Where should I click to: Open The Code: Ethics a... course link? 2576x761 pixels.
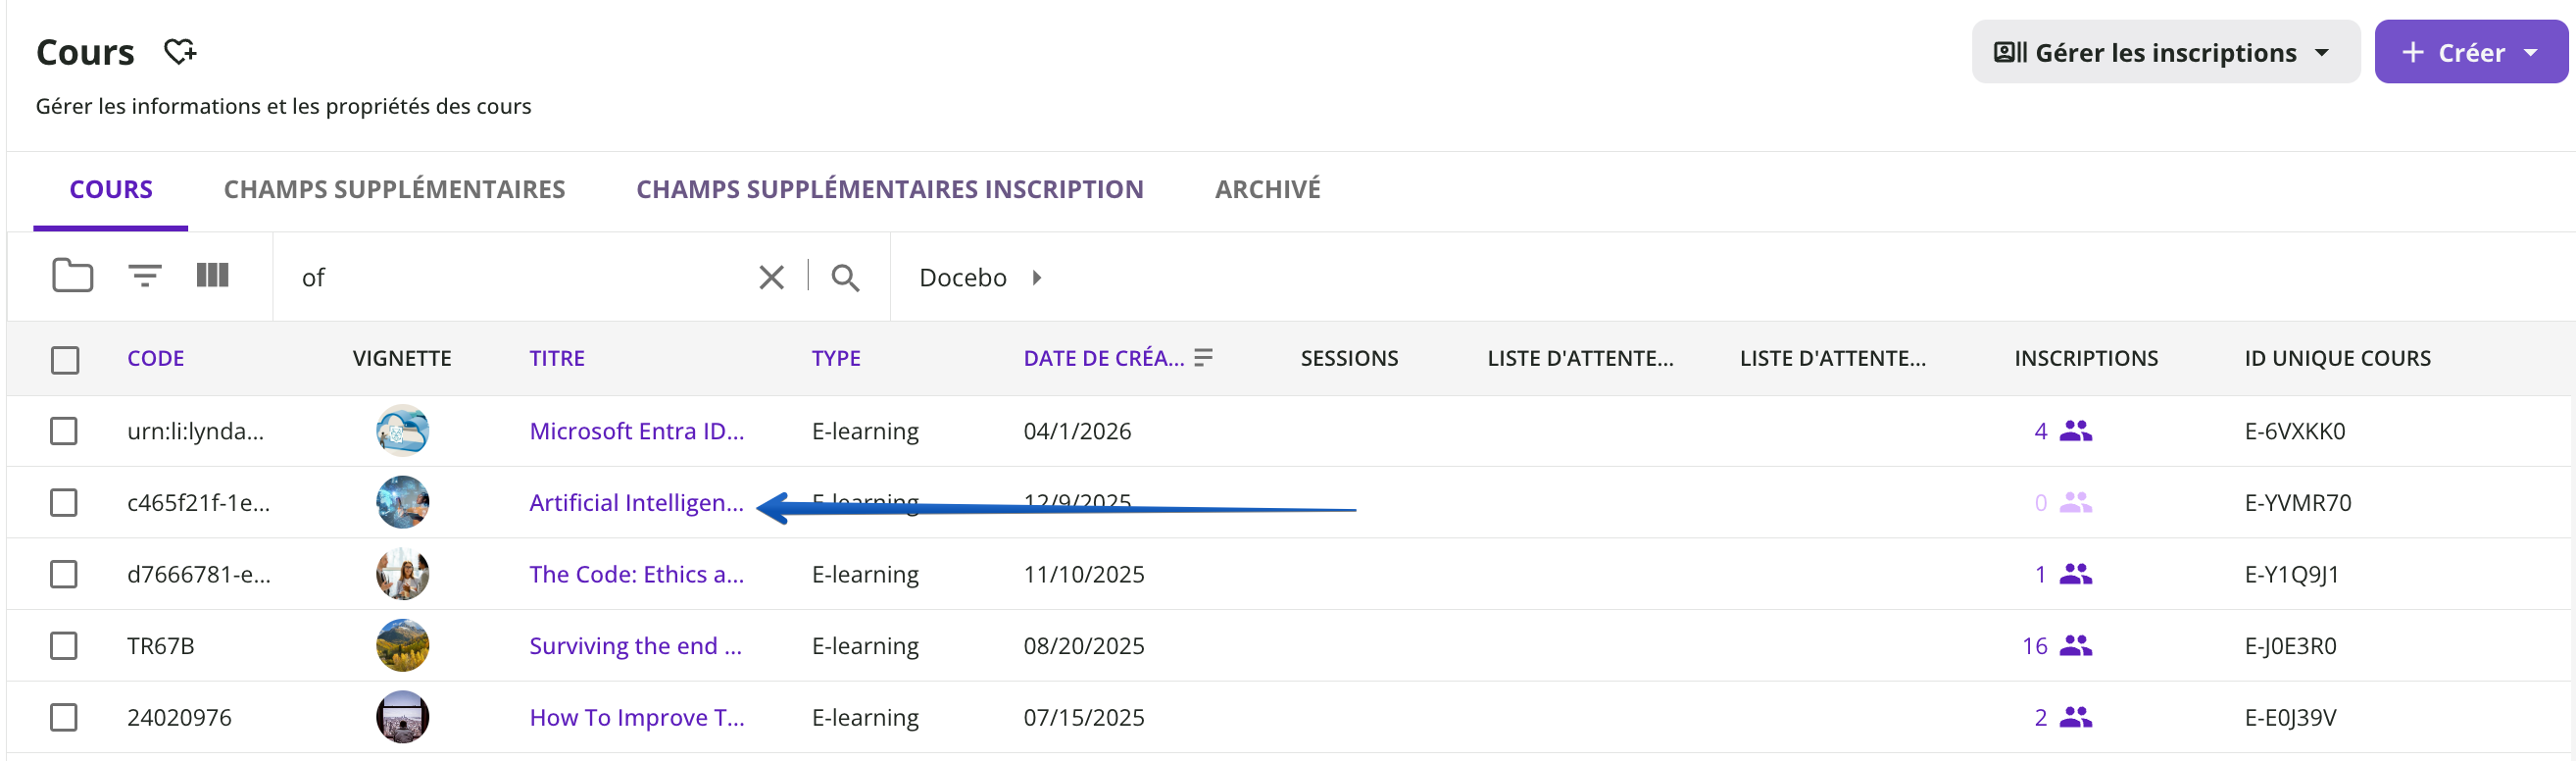point(636,574)
